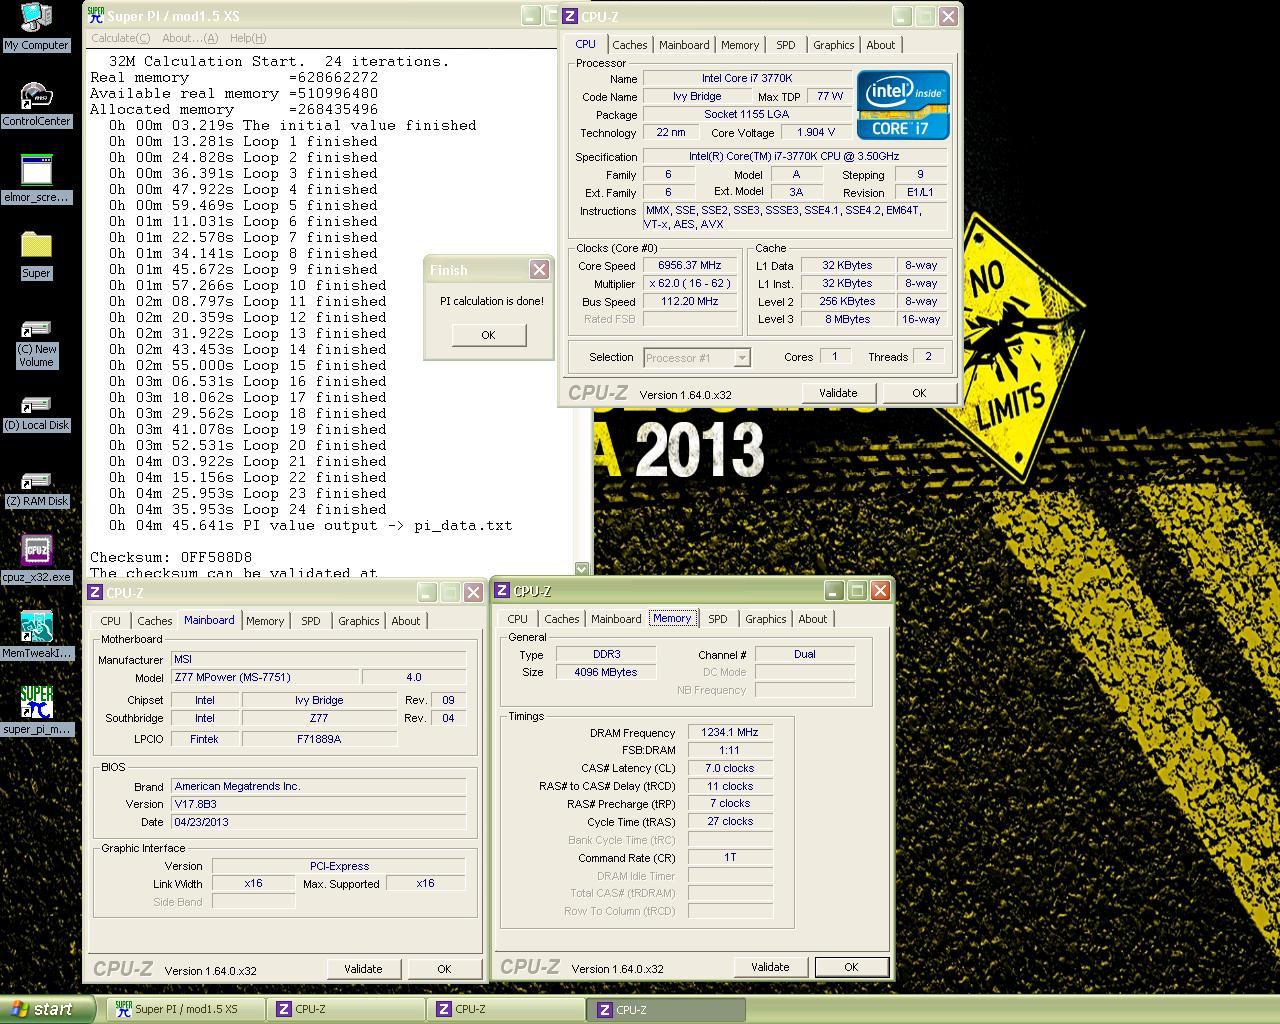Click OK in the top CPU-Z window

tap(919, 393)
